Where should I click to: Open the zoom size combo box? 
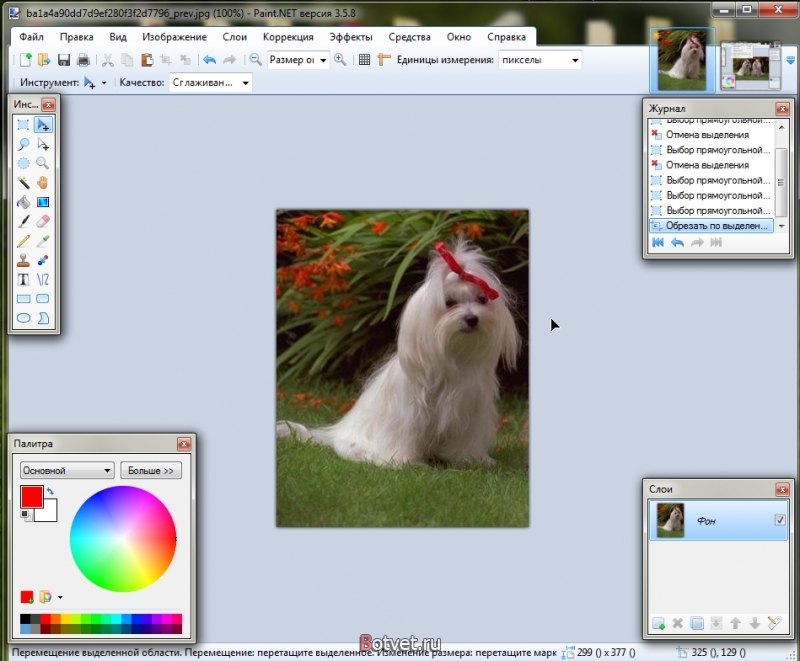pyautogui.click(x=298, y=60)
